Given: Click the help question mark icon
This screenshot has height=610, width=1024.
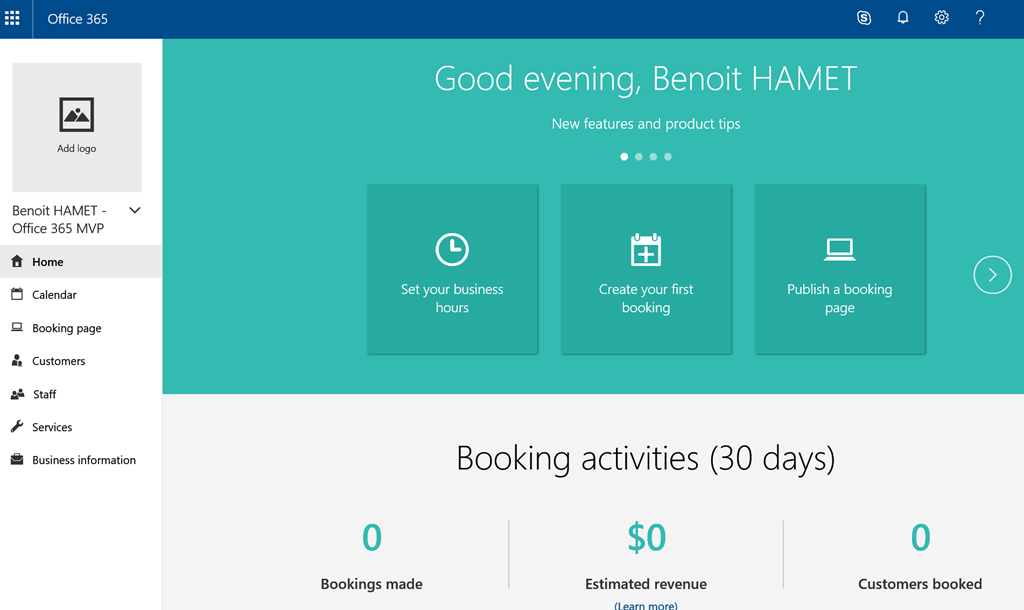Looking at the screenshot, I should 980,18.
